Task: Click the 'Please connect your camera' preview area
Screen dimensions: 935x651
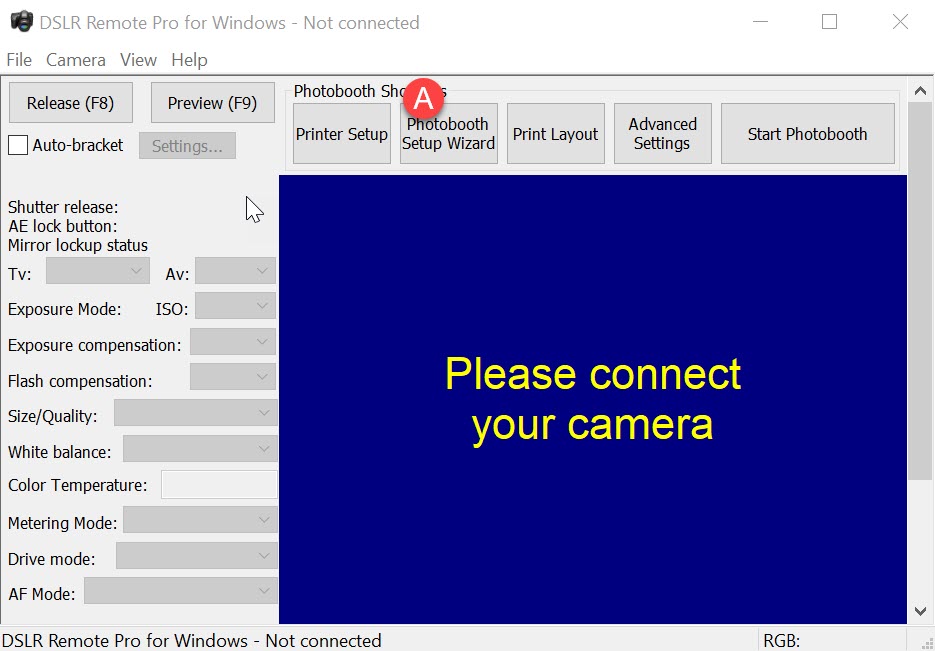Action: click(593, 399)
